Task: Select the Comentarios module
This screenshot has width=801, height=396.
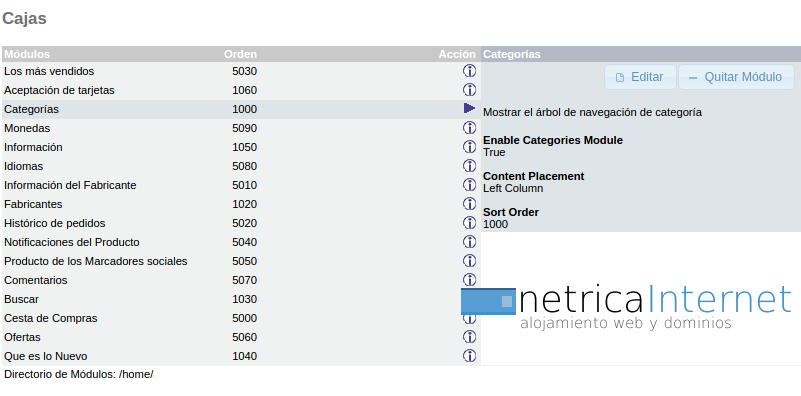Action: (36, 280)
